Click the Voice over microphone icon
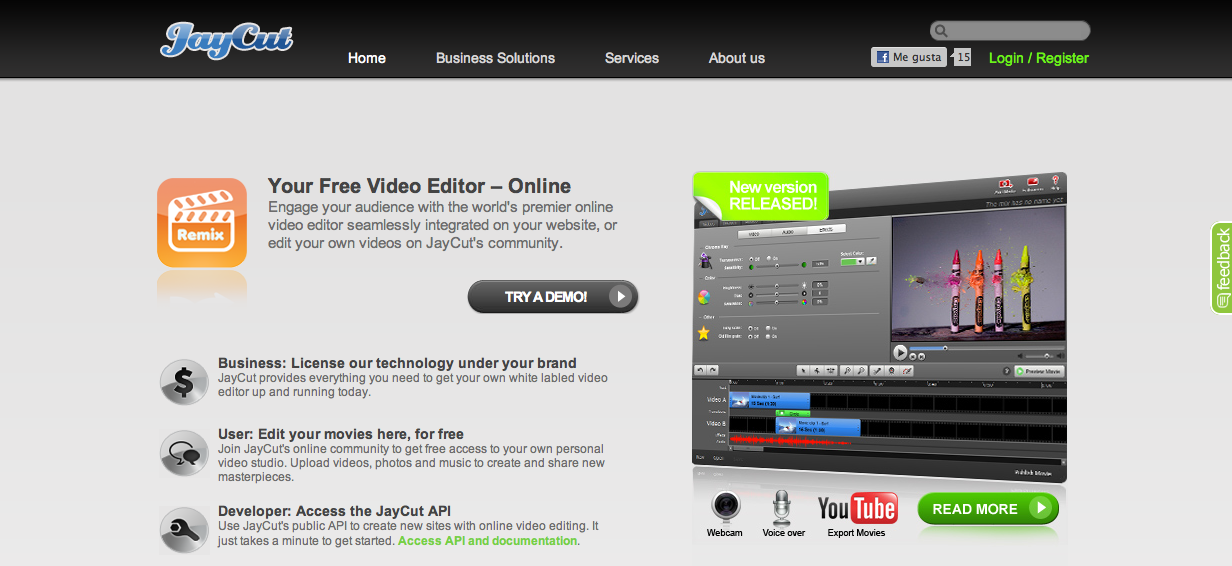This screenshot has width=1232, height=566. point(782,507)
